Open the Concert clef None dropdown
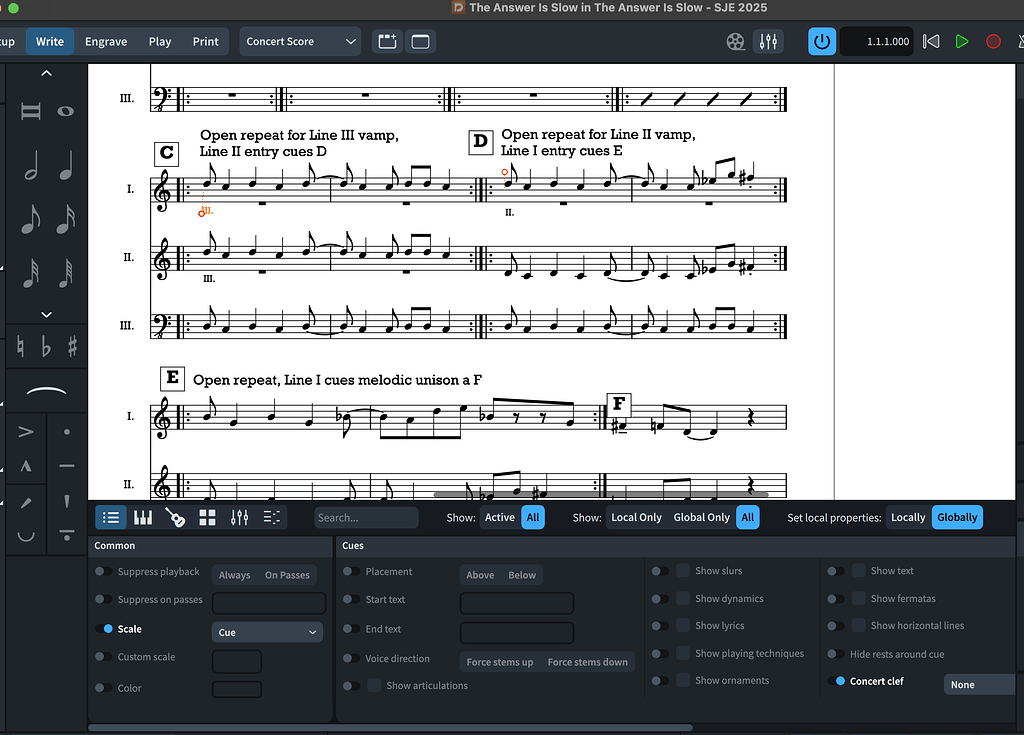The image size is (1024, 735). click(x=978, y=684)
